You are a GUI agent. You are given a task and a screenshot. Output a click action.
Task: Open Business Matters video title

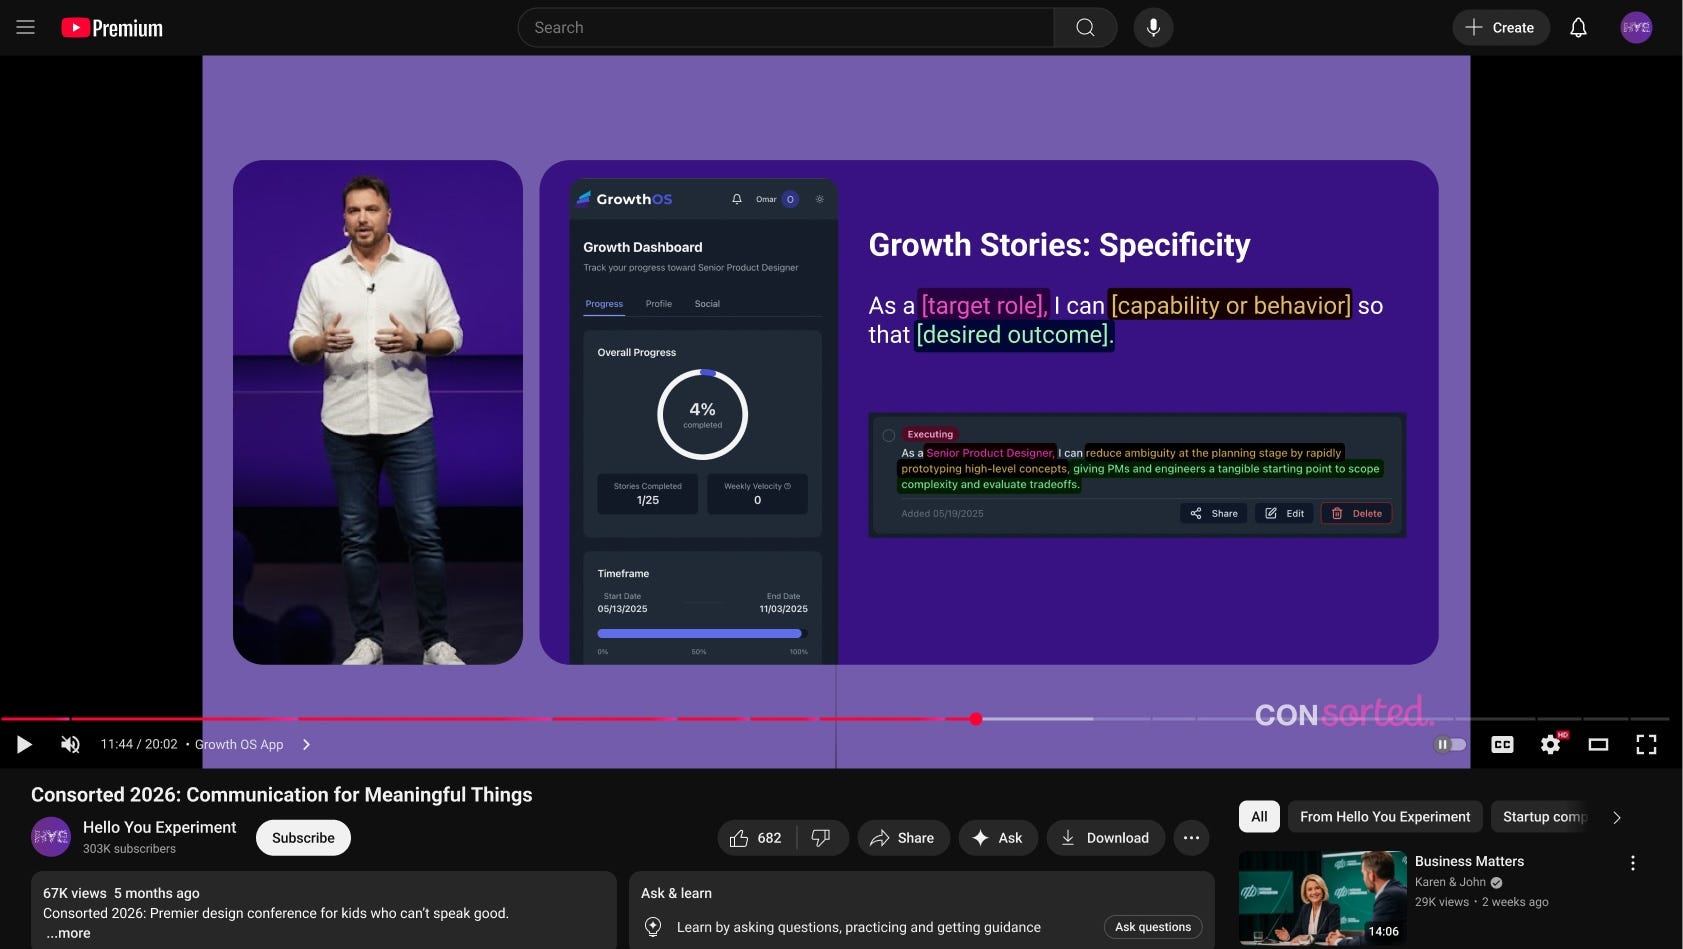pos(1469,861)
